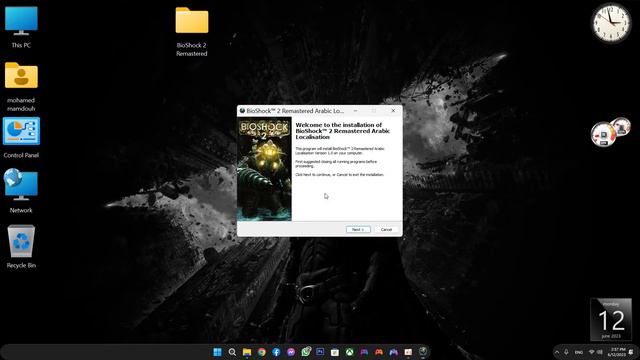640x360 pixels.
Task: Open WhatsApp from the taskbar
Action: [306, 351]
